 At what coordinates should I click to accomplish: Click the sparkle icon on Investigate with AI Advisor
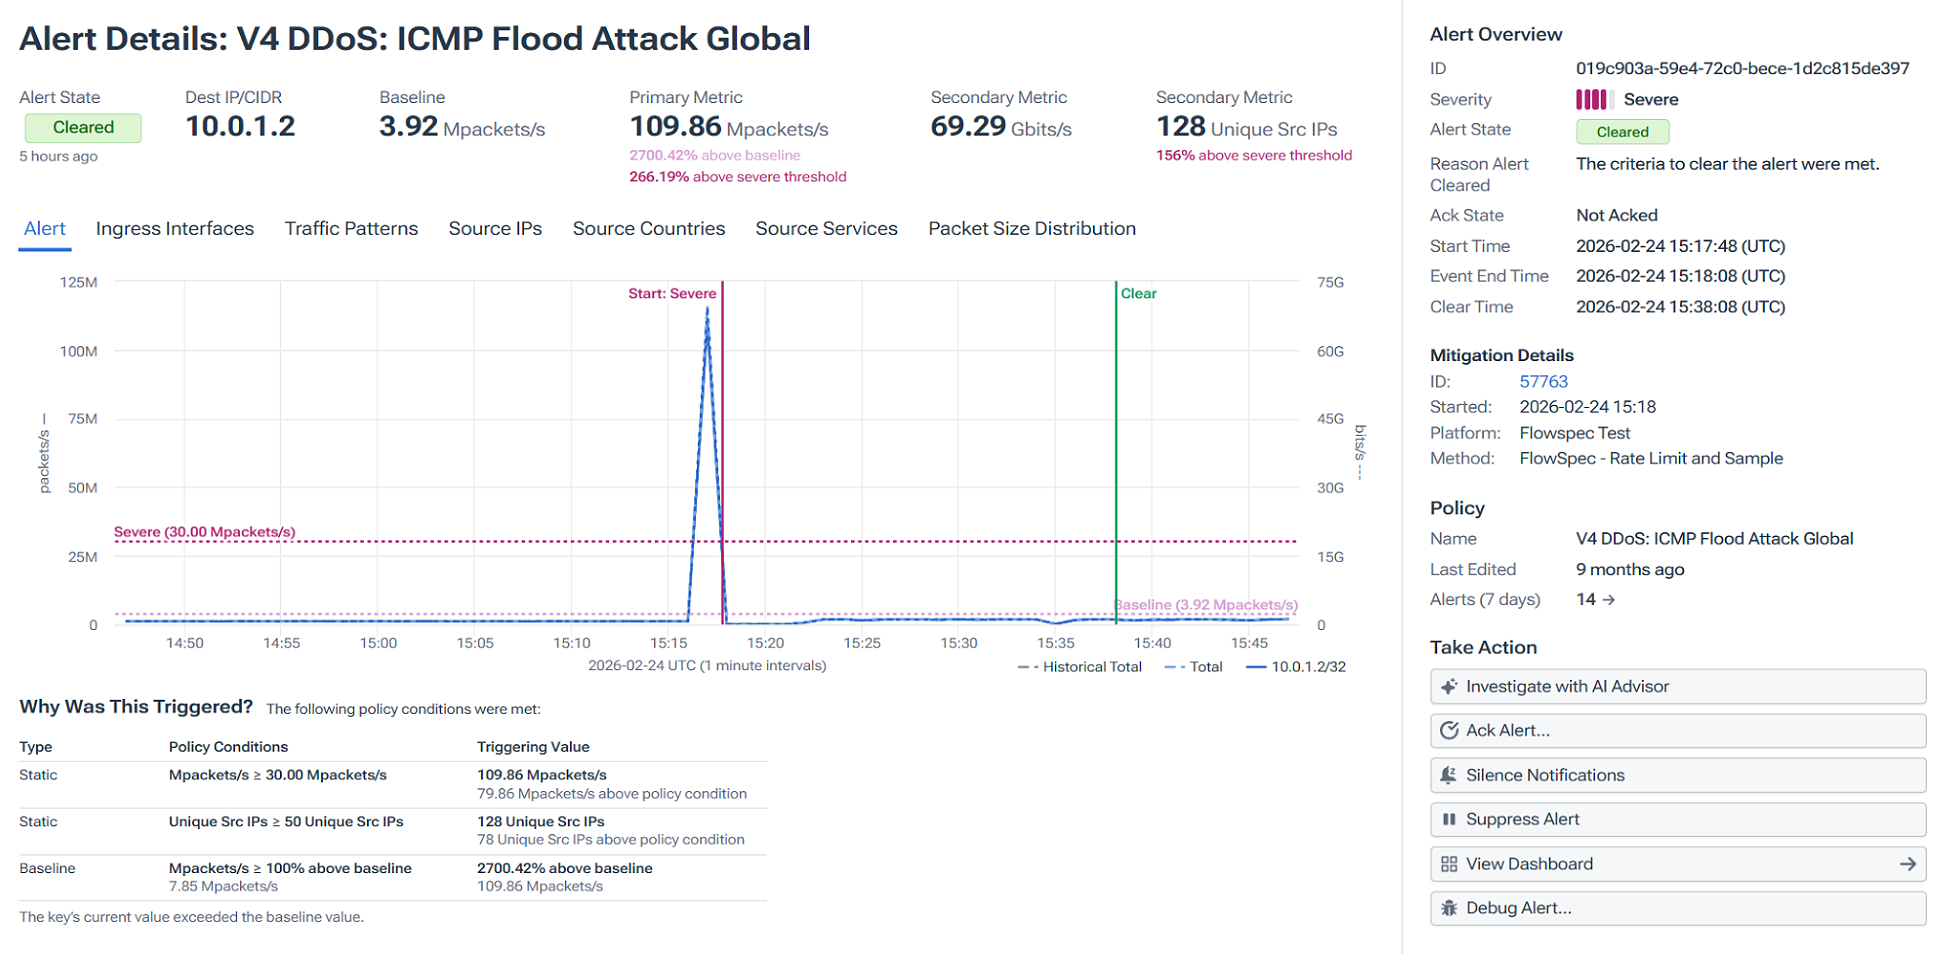point(1449,686)
